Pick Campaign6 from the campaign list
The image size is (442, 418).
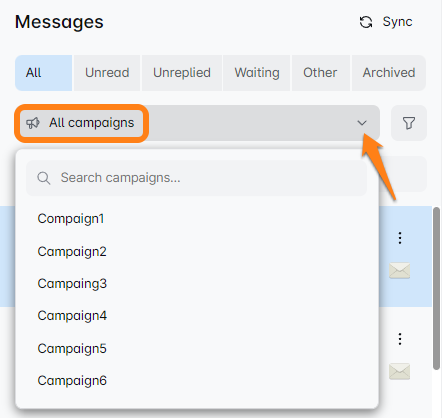point(72,381)
